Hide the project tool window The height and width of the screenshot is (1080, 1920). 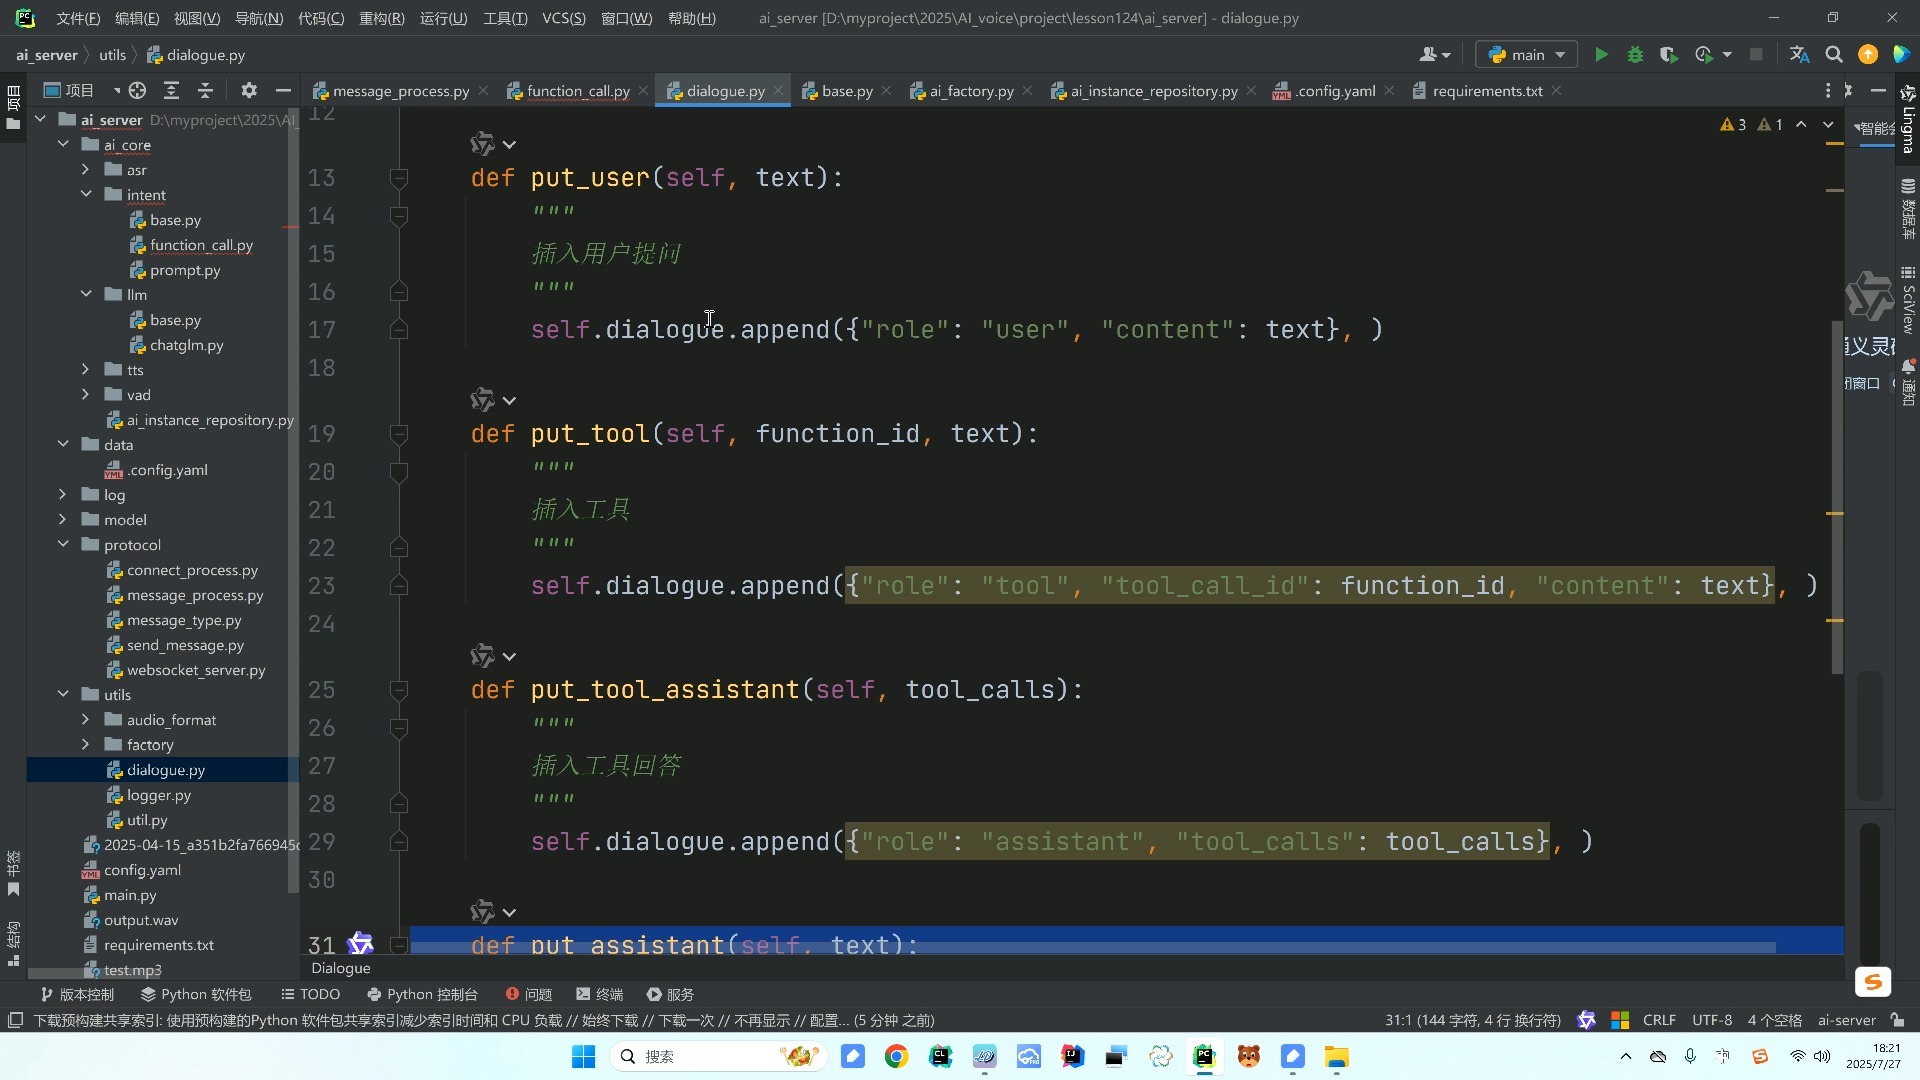click(x=283, y=91)
